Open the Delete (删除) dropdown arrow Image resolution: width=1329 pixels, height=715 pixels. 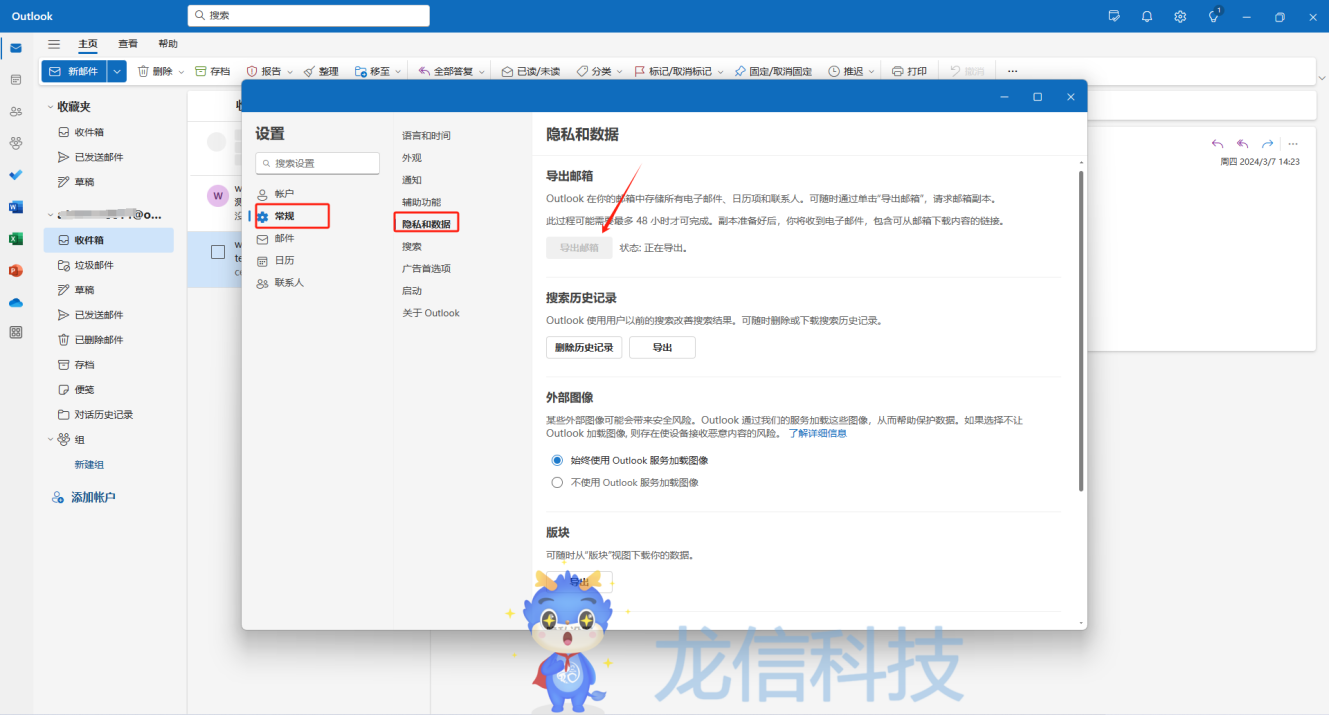(x=181, y=72)
